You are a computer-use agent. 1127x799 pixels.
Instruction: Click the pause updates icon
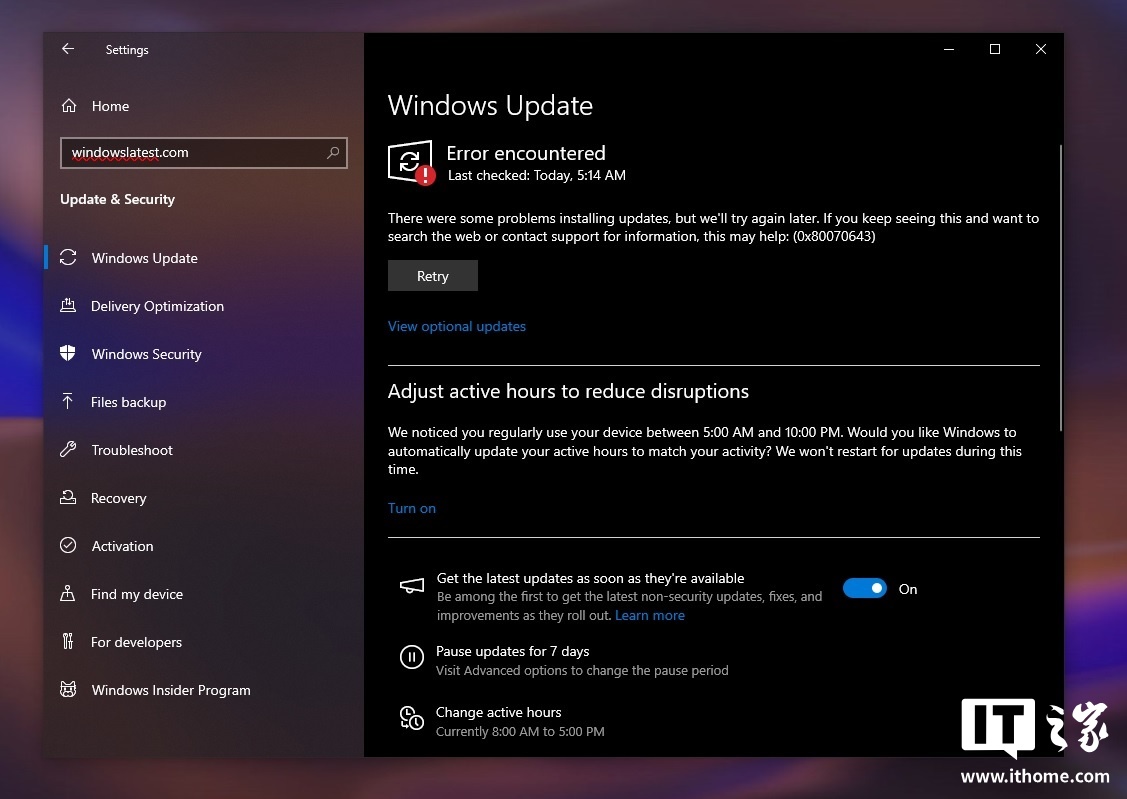point(411,657)
